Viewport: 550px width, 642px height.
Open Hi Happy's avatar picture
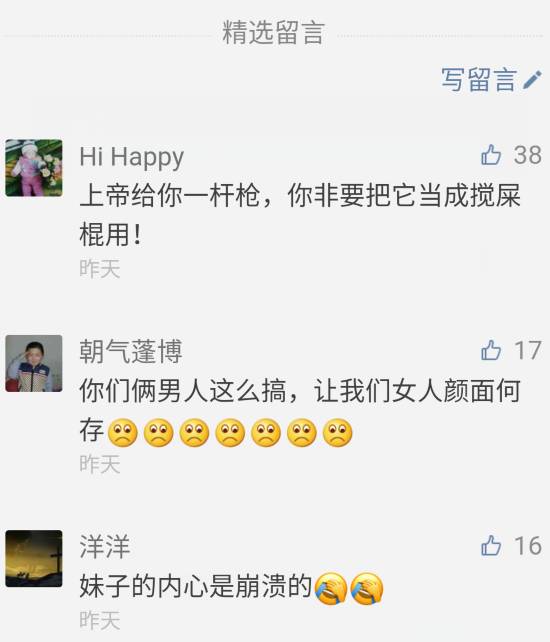34,168
